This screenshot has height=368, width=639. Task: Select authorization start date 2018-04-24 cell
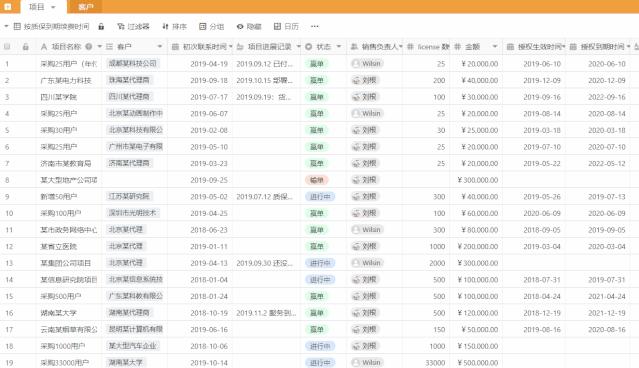(x=534, y=296)
